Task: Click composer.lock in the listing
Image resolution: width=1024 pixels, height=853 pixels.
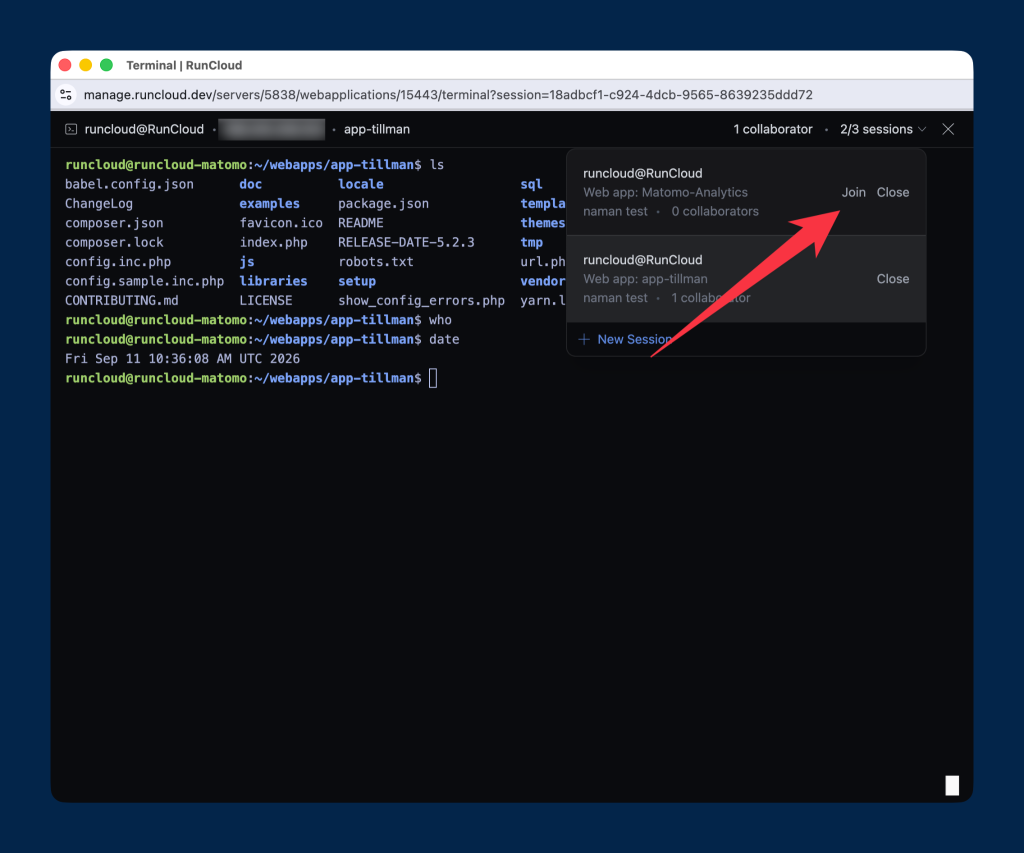Action: pos(114,242)
